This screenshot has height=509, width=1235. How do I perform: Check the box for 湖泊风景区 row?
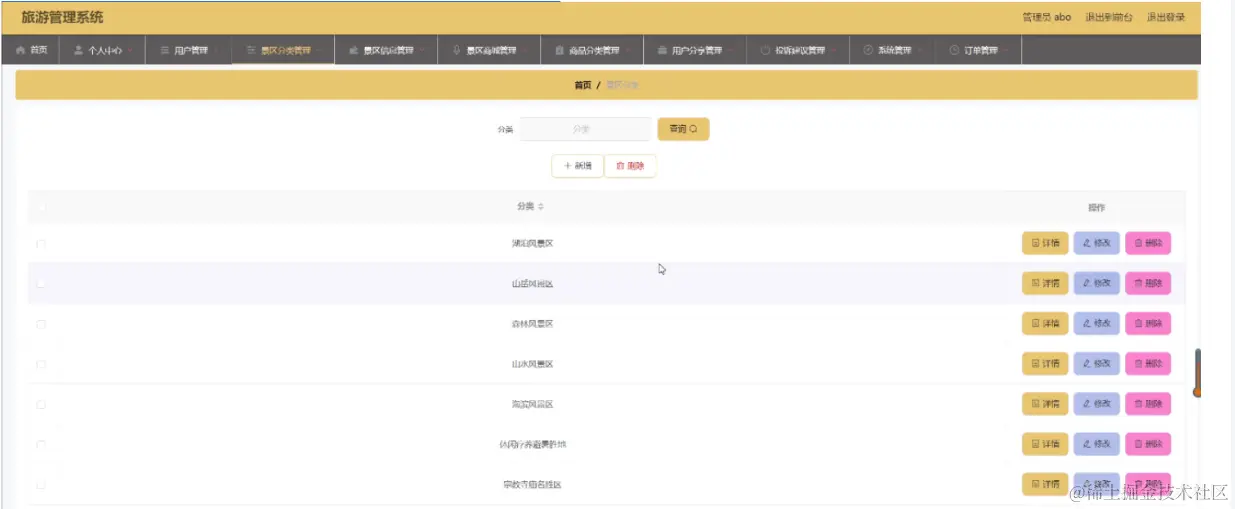coord(41,243)
